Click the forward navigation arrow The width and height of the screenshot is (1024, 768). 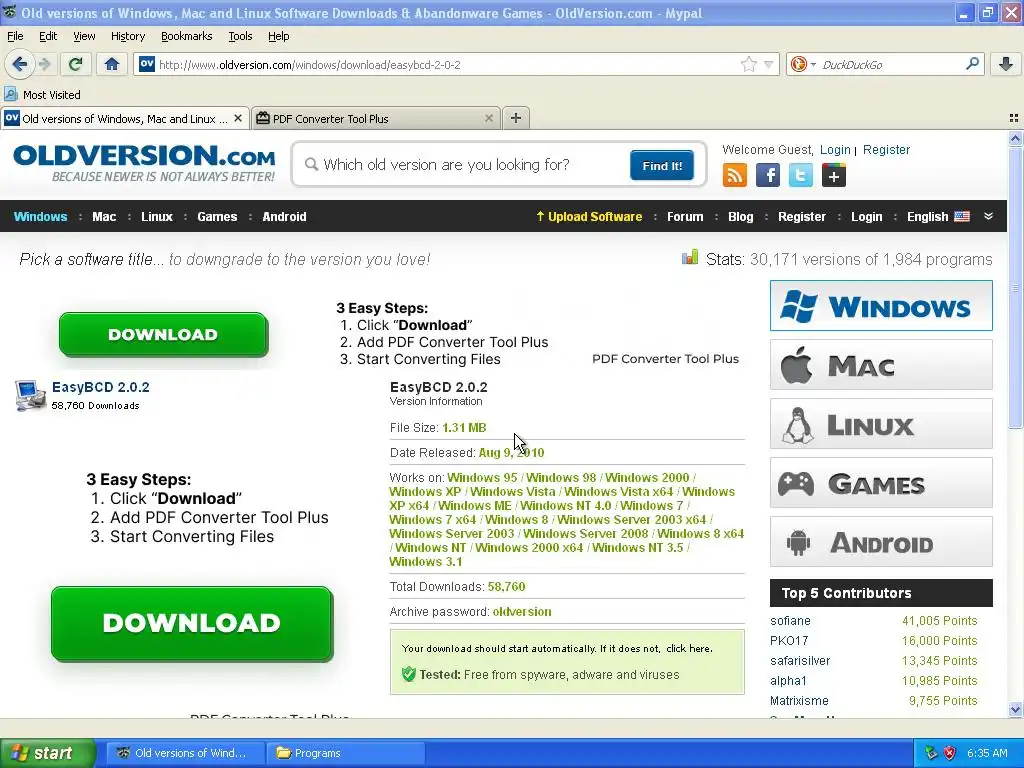click(x=44, y=64)
